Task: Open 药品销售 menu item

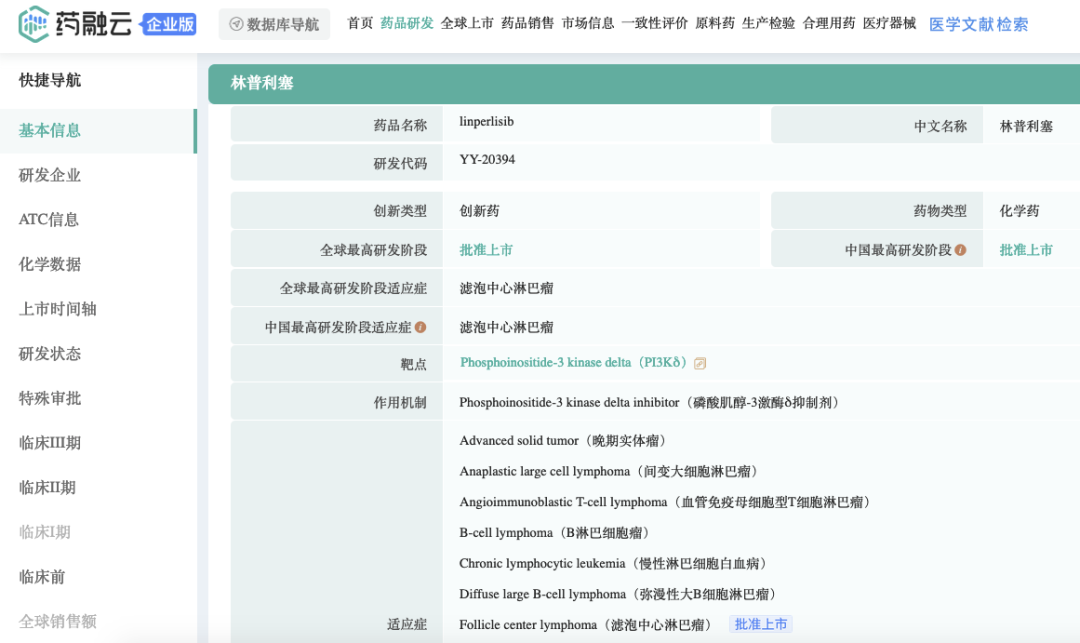Action: pyautogui.click(x=528, y=23)
